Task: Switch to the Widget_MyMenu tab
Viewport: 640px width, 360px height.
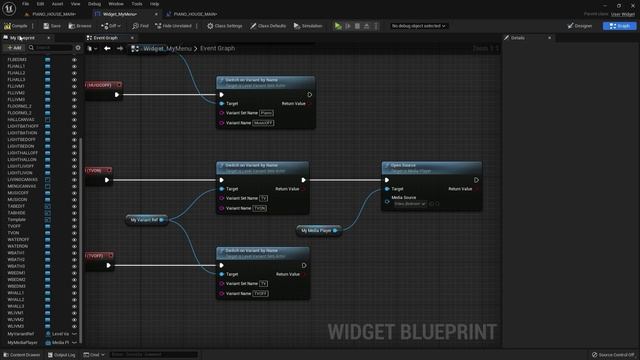Action: click(x=120, y=14)
